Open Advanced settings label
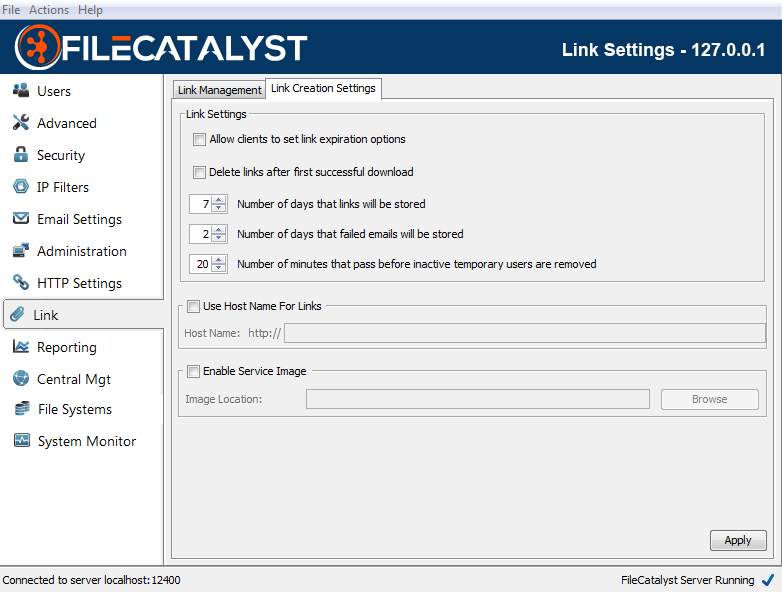Viewport: 782px width, 592px height. click(67, 123)
